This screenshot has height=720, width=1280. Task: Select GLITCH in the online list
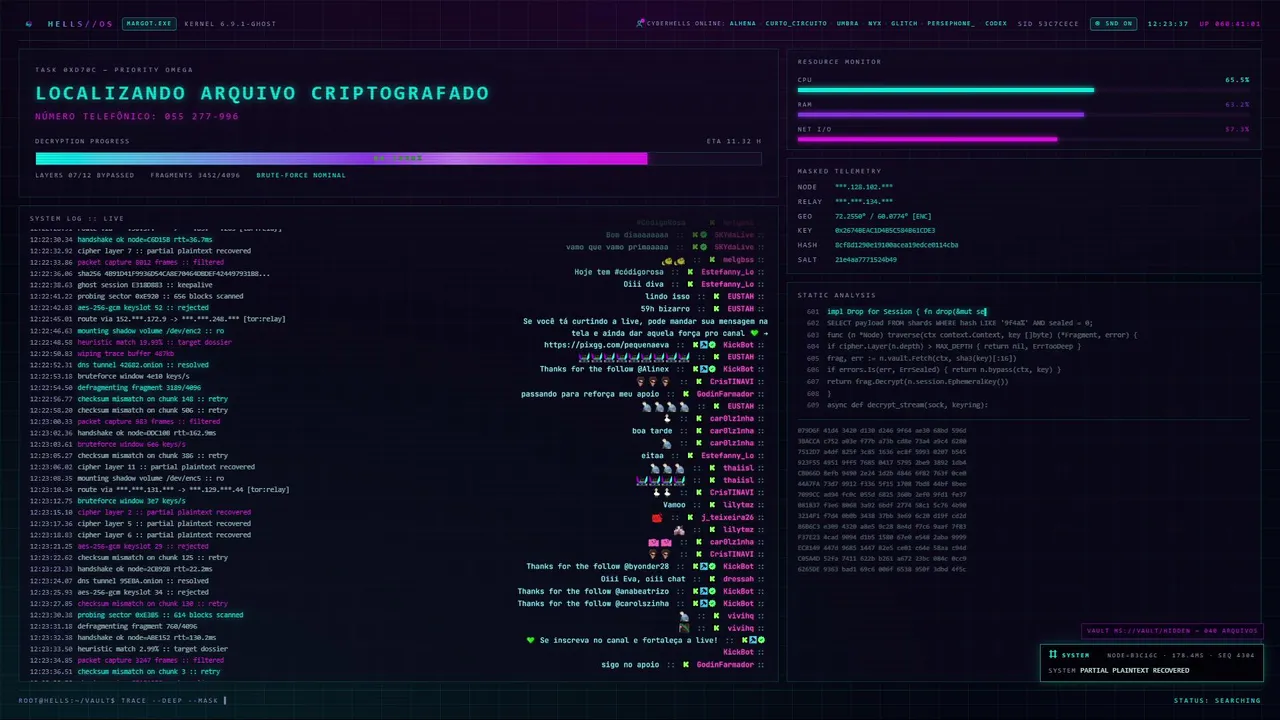tap(904, 23)
